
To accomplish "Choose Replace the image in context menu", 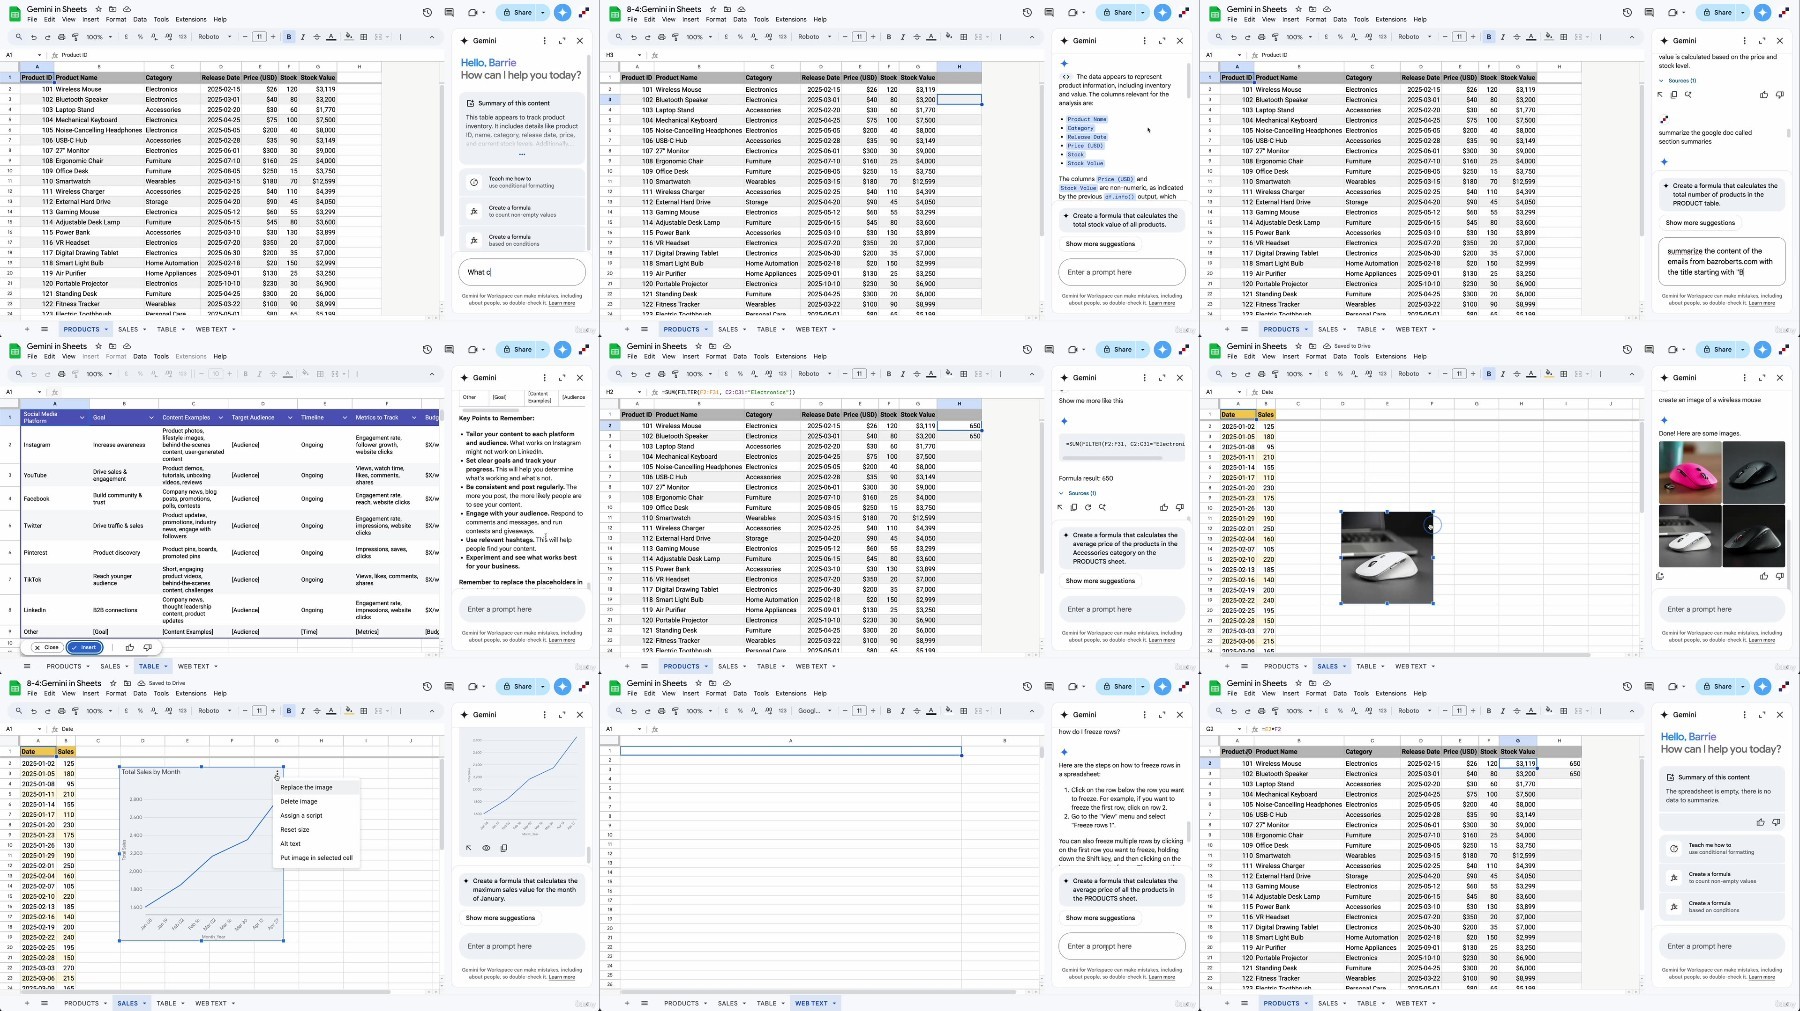I will [306, 787].
